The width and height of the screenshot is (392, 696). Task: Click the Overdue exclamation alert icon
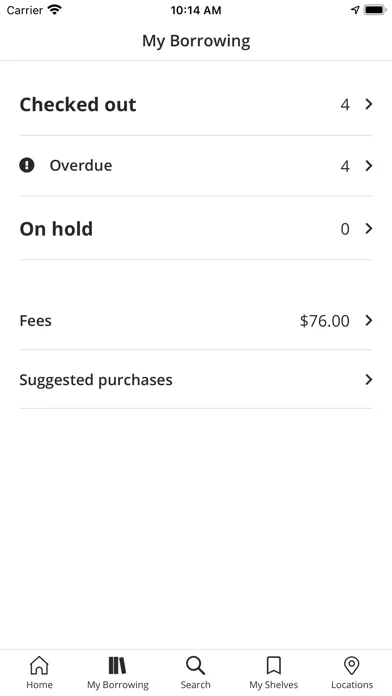point(27,166)
